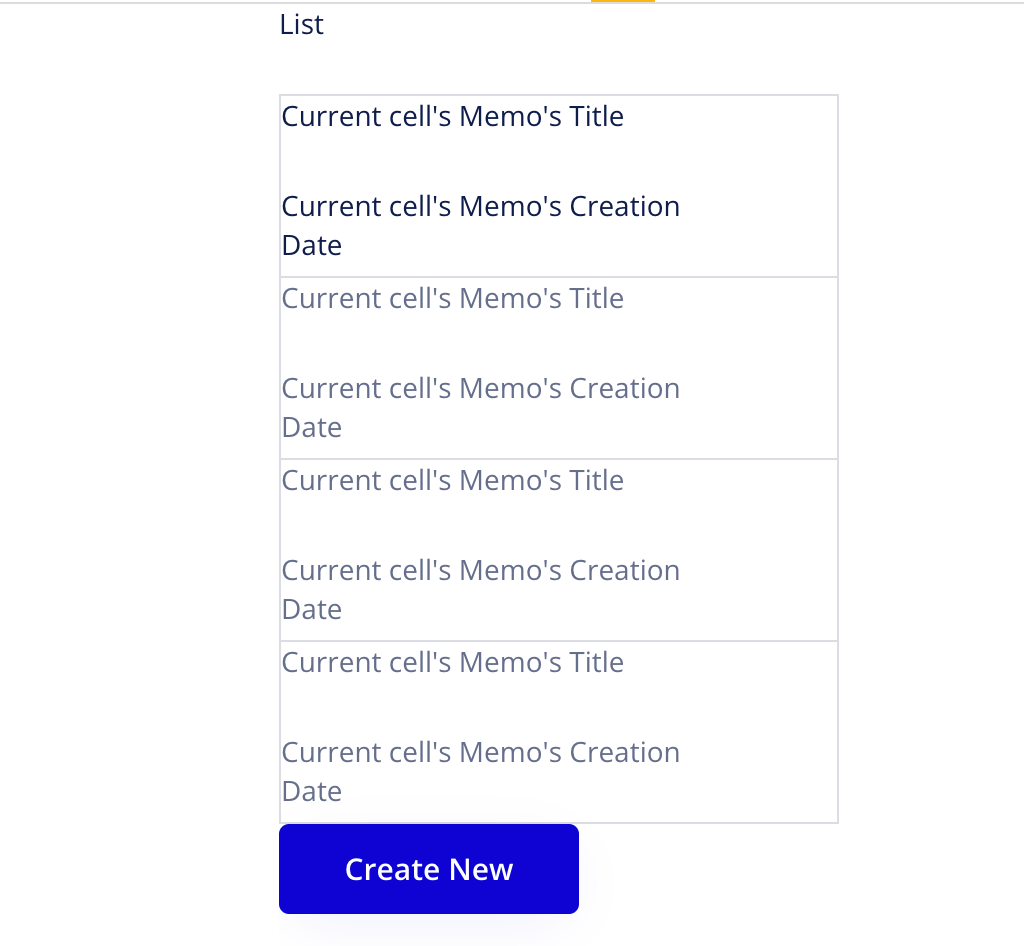The image size is (1024, 946).
Task: Click the word Date in third list cell
Action: pos(311,610)
